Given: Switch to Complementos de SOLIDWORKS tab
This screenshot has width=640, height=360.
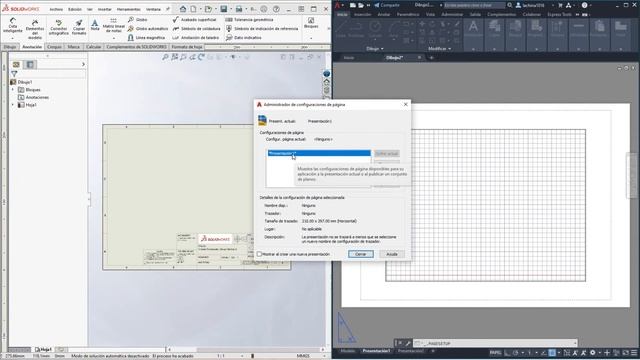Looking at the screenshot, I should click(x=136, y=47).
